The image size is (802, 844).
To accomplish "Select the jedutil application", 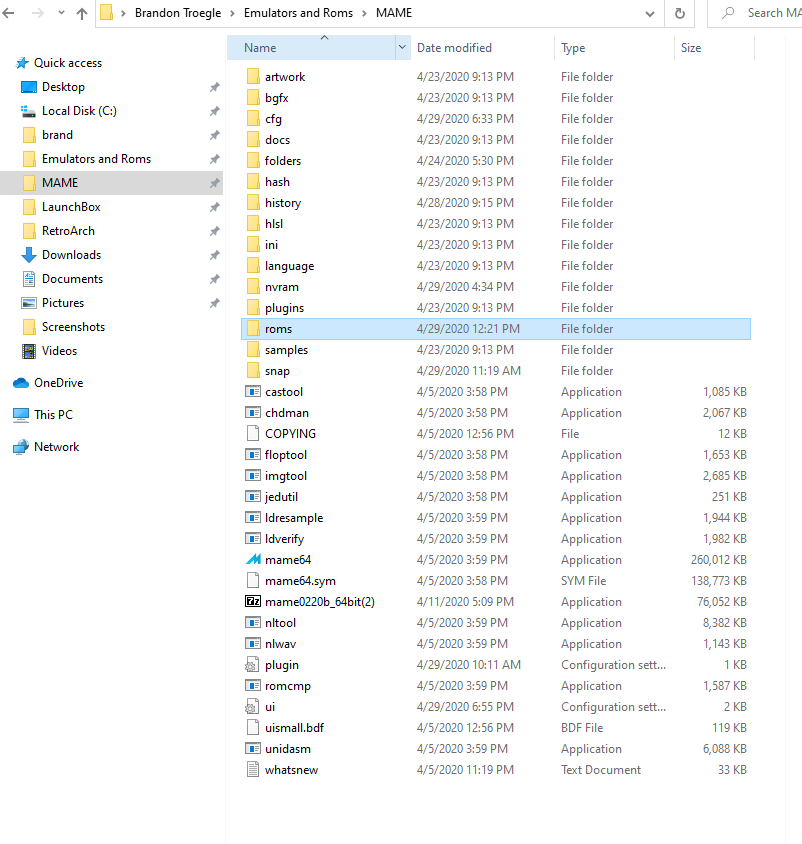I will (281, 497).
